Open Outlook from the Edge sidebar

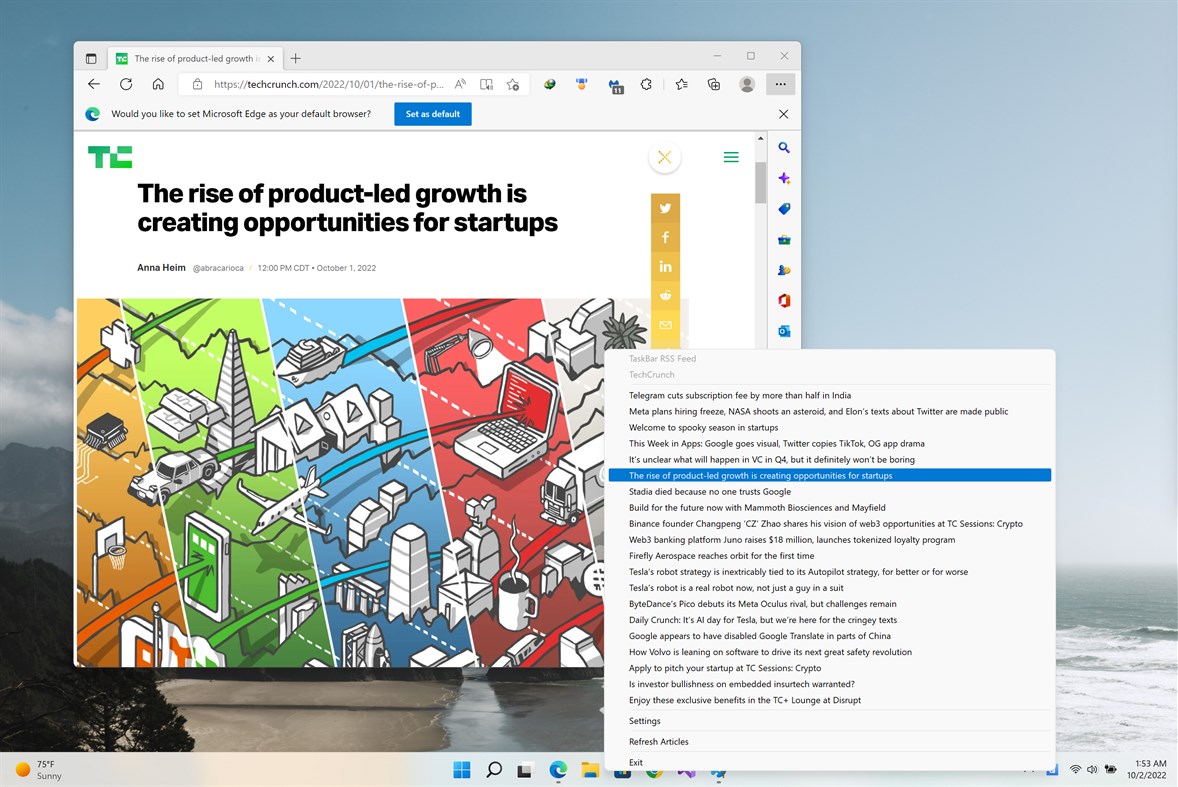coord(784,331)
